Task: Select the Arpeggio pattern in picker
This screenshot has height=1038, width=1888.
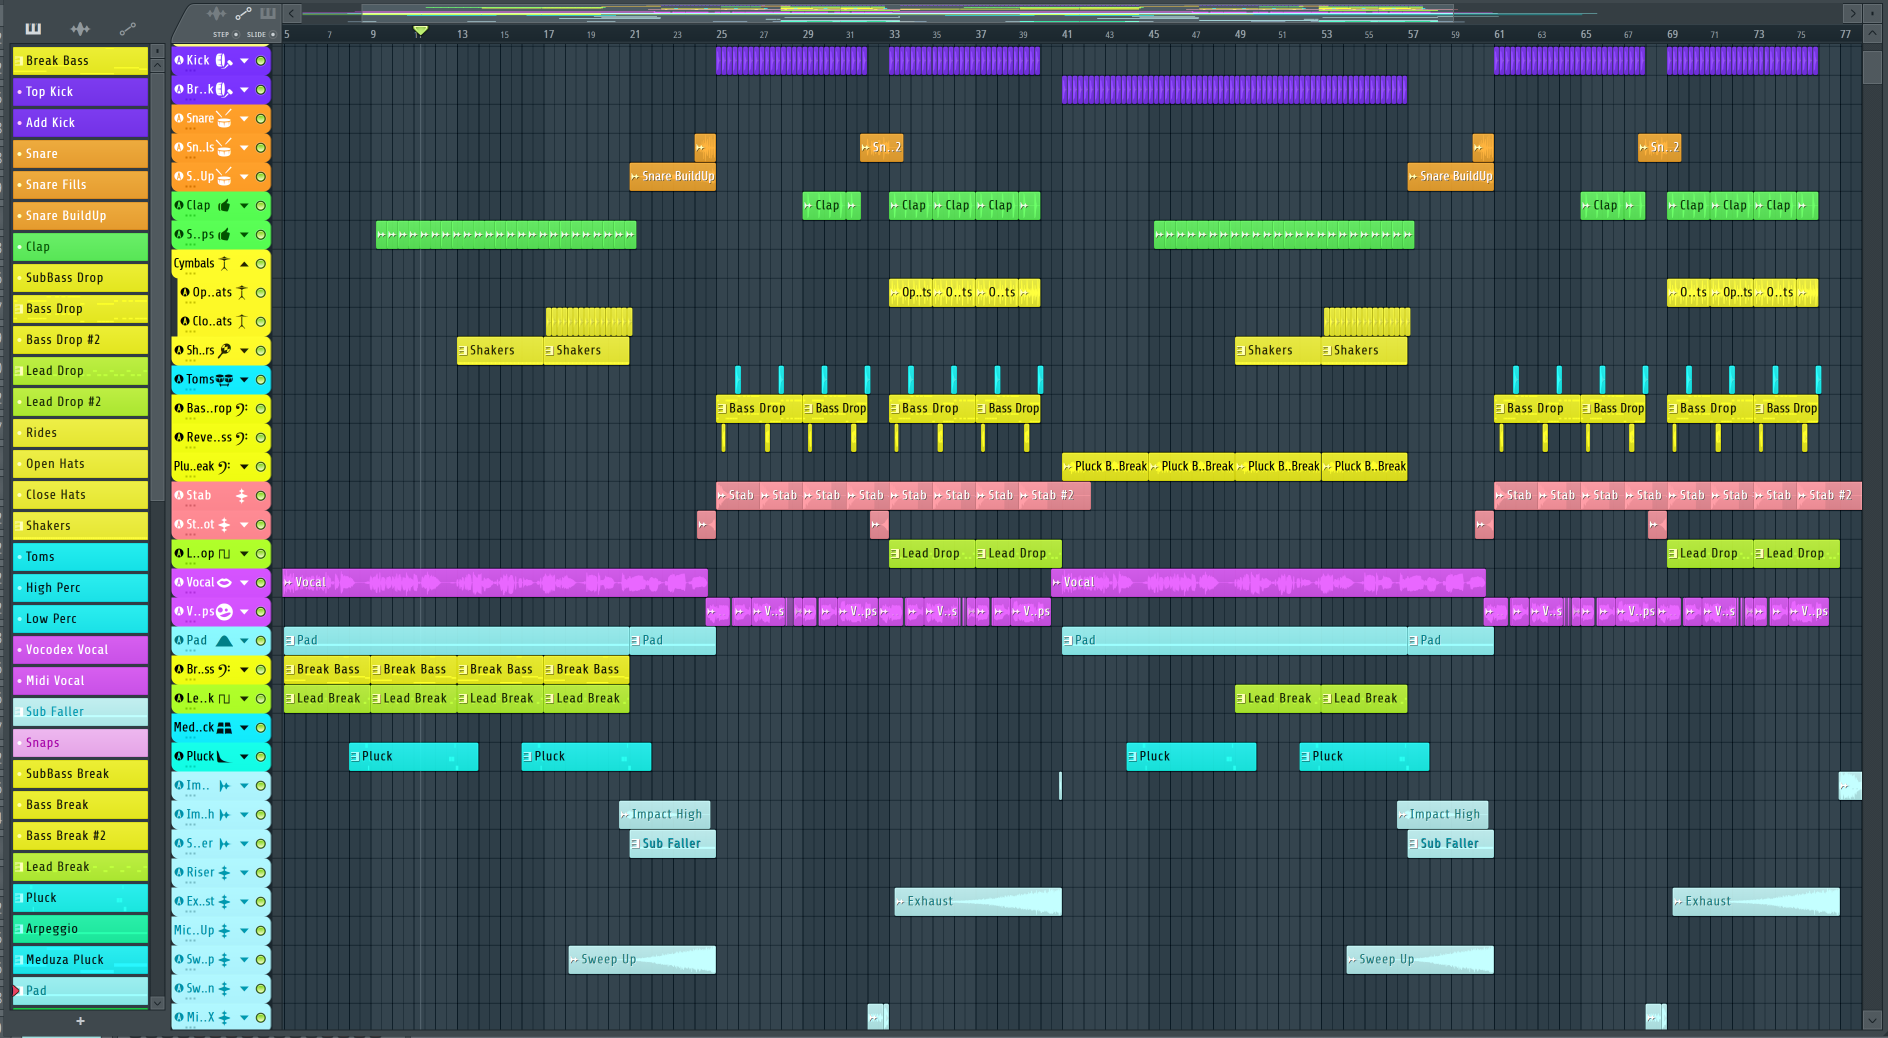Action: (80, 928)
